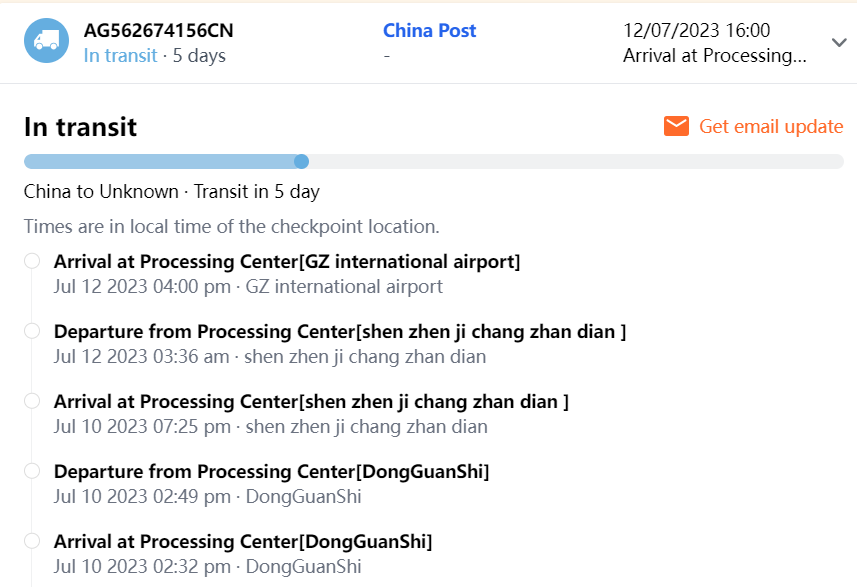857x587 pixels.
Task: Select the DongGuanShi arrival checkpoint marker
Action: [x=32, y=541]
